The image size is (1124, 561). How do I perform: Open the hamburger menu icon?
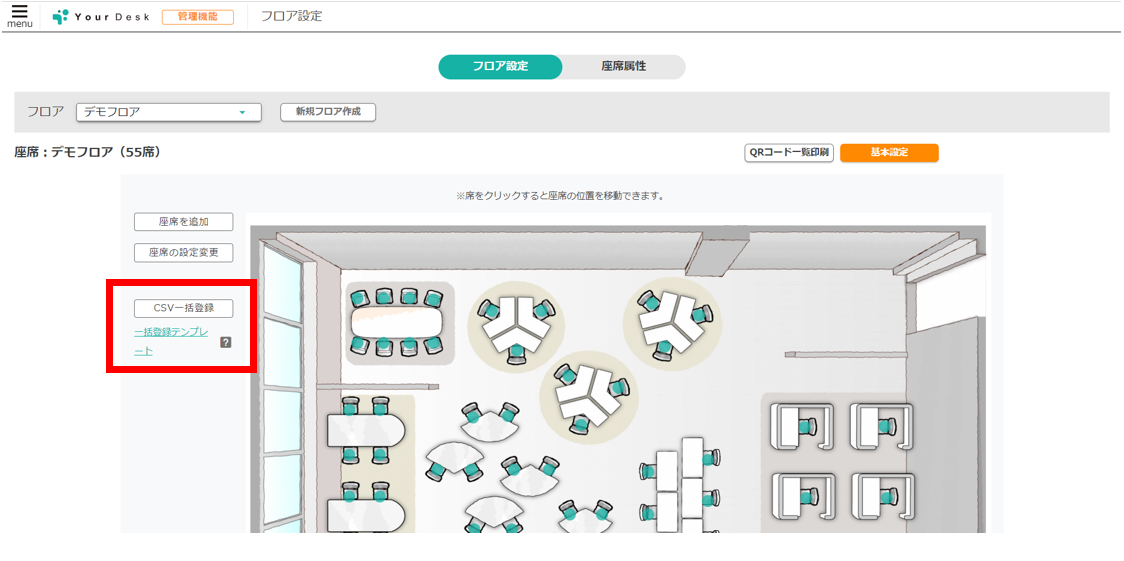[x=19, y=16]
